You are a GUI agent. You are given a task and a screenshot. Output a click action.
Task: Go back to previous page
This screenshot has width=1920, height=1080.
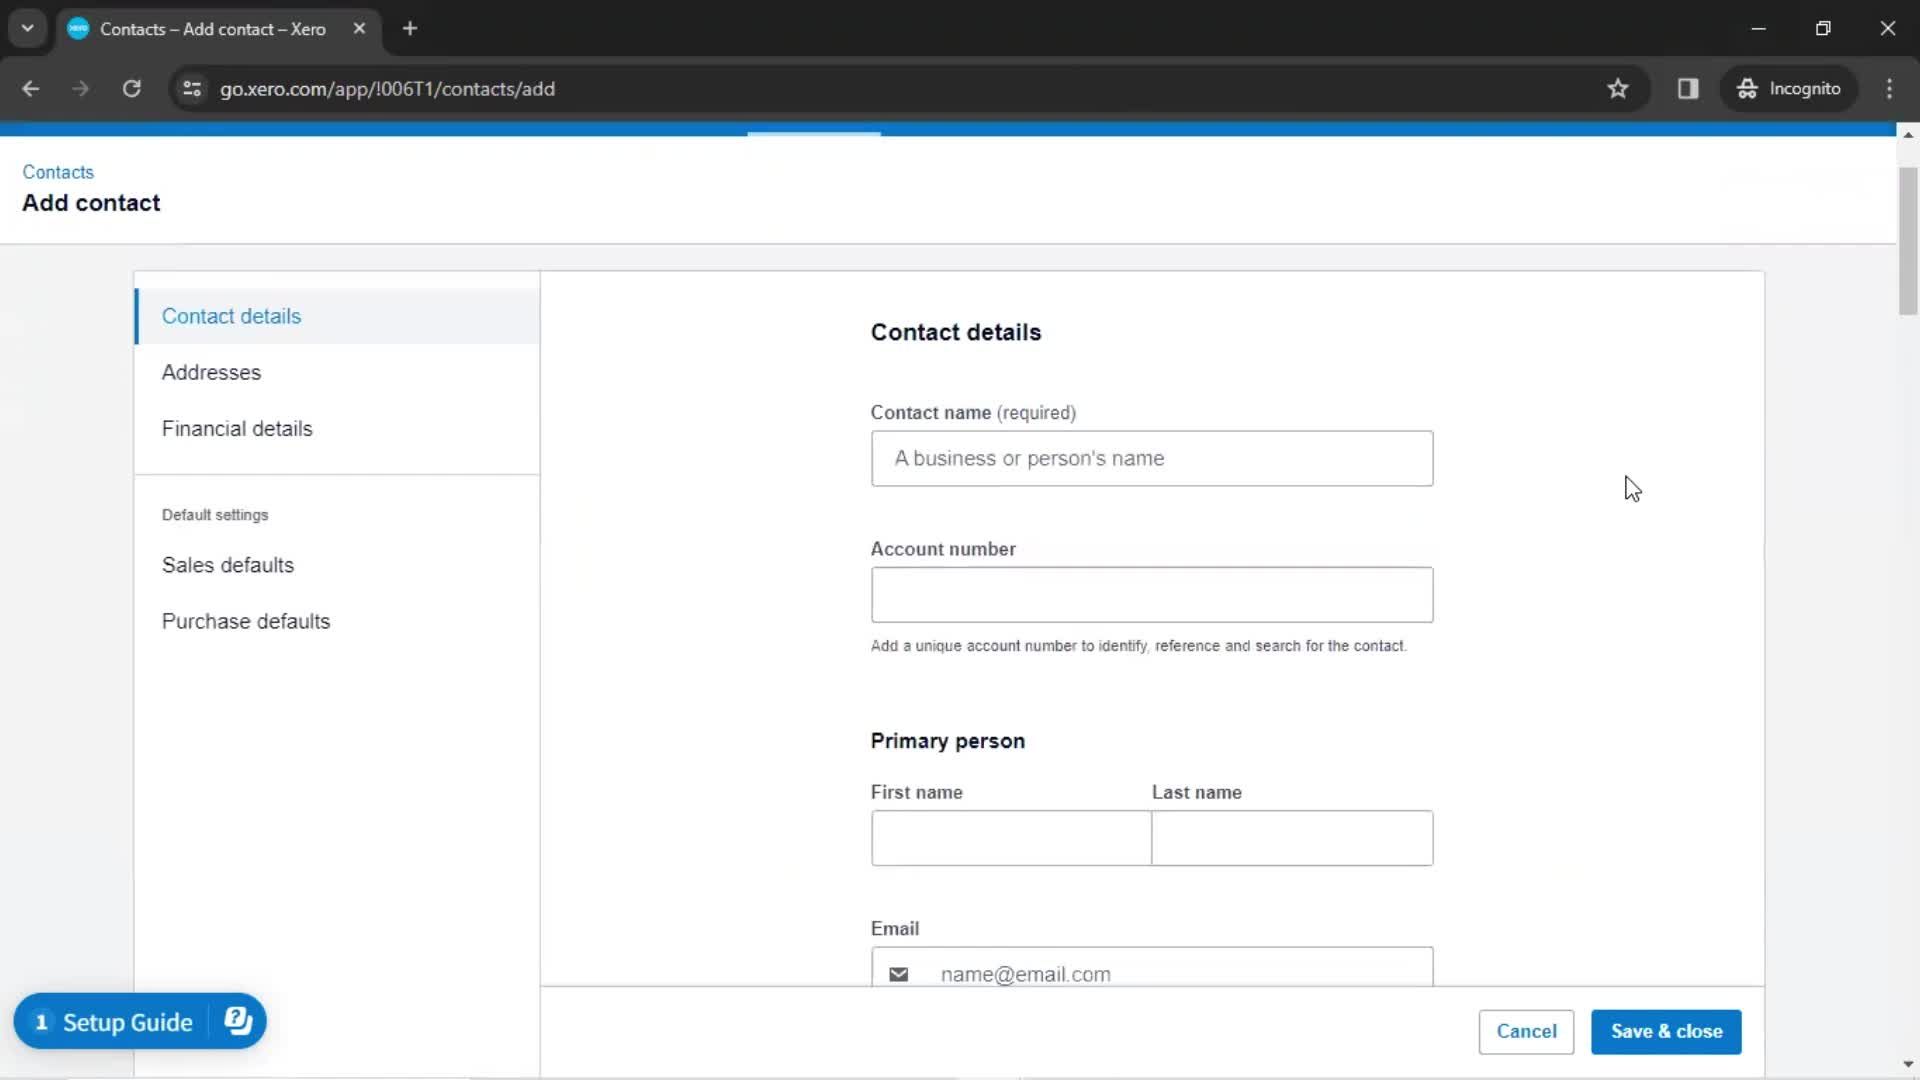[30, 89]
